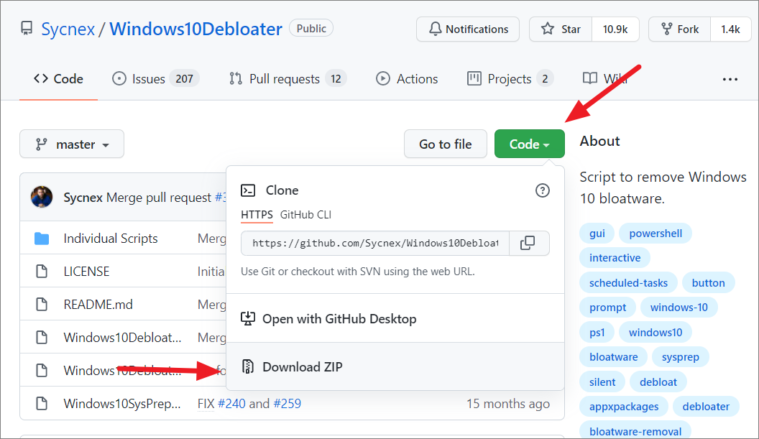
Task: Click the 15 months ago timestamp
Action: point(508,403)
